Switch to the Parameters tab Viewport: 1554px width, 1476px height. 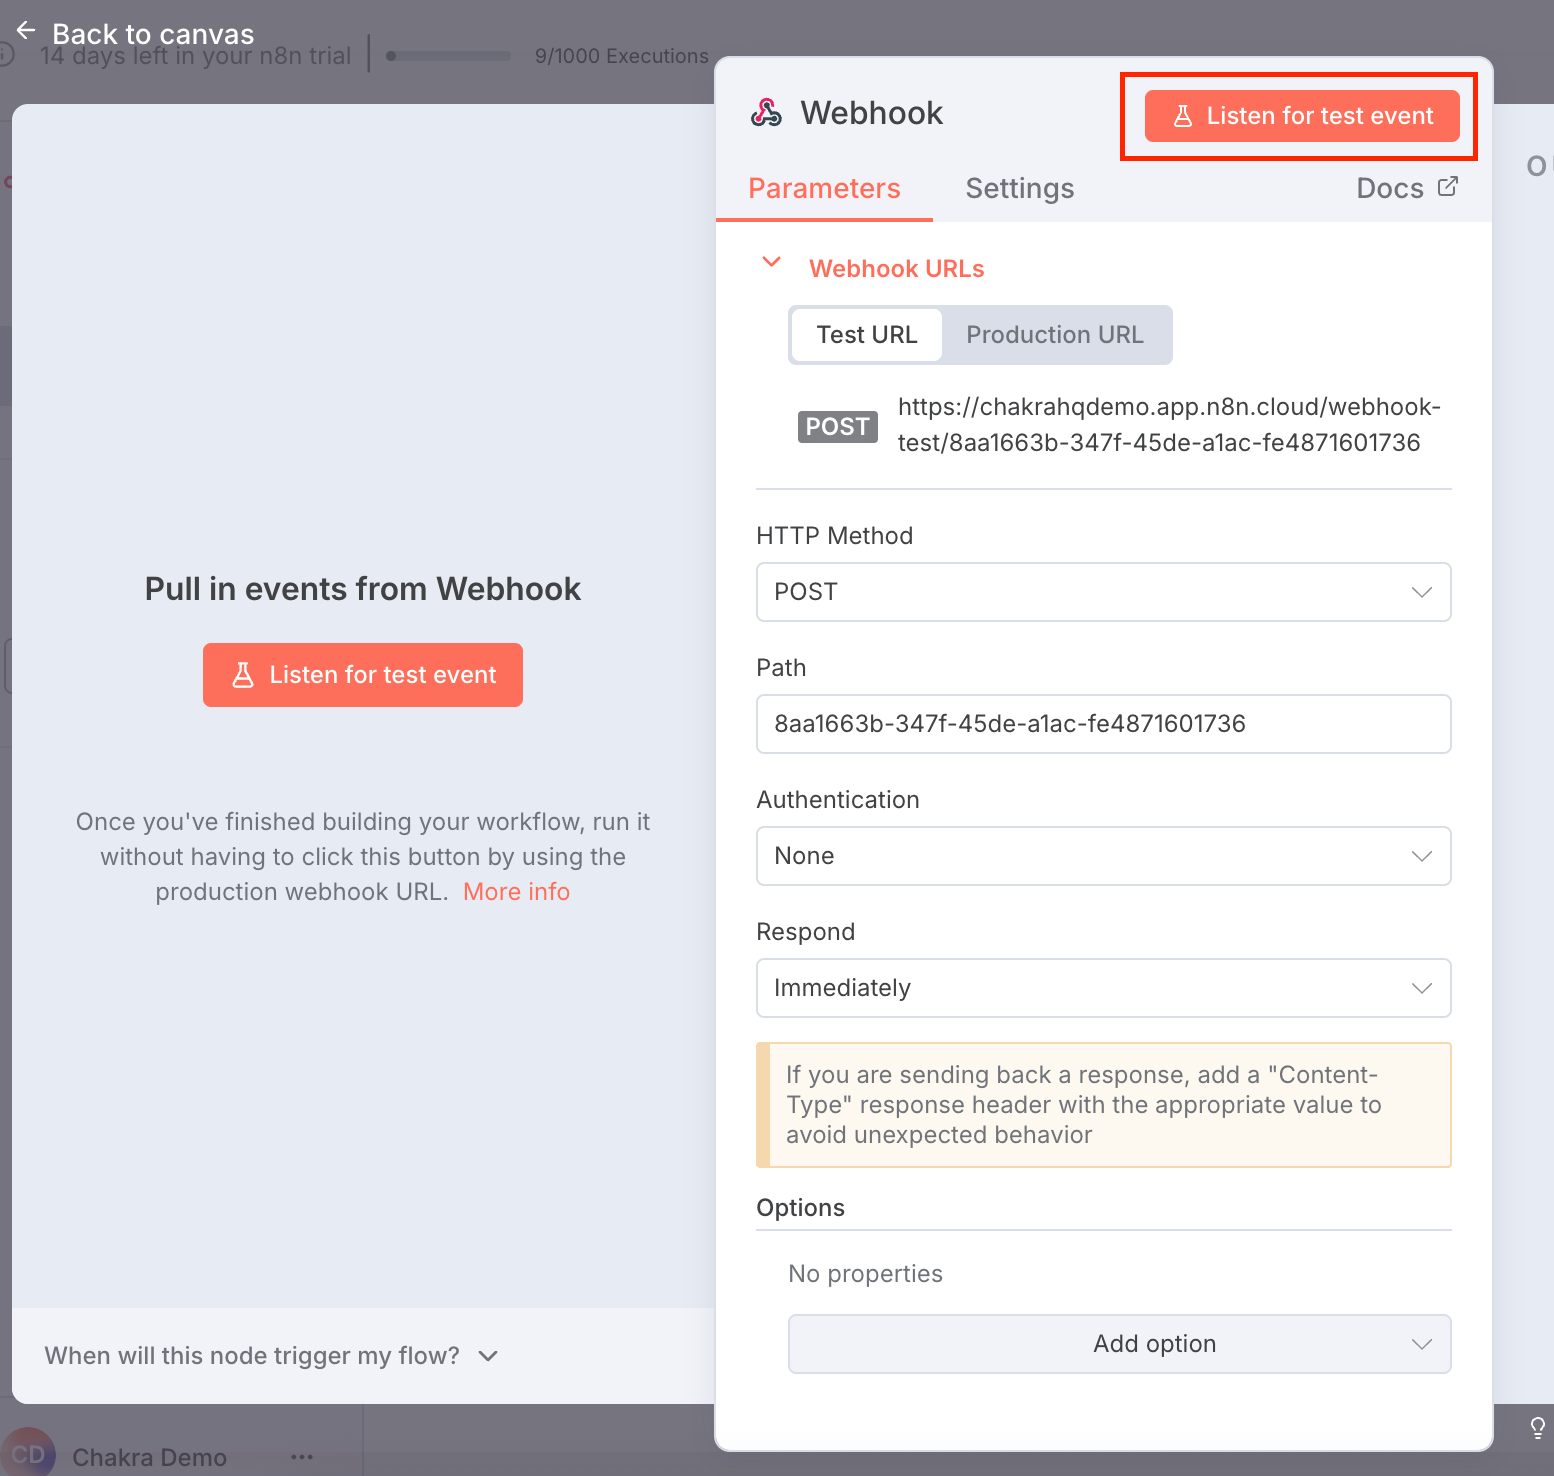[824, 189]
